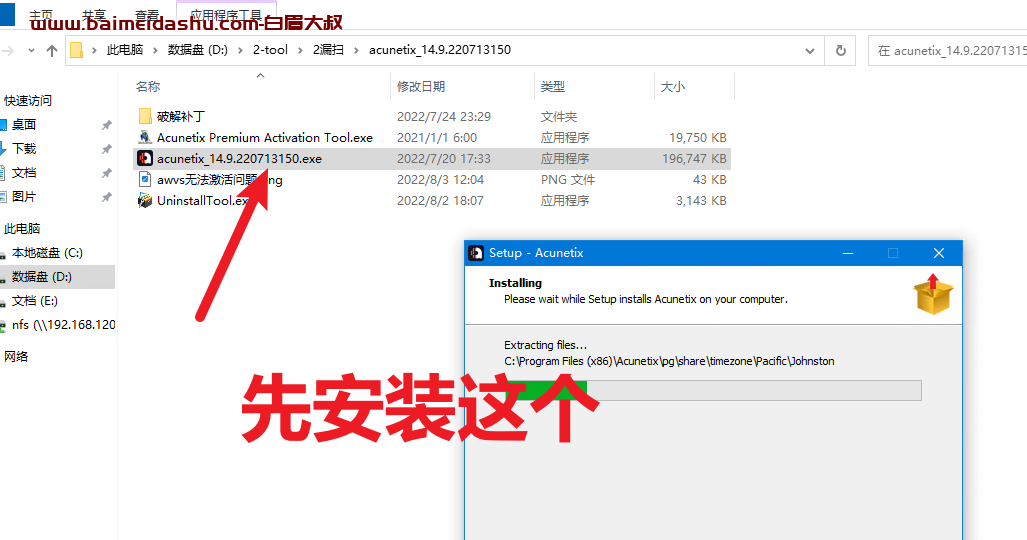Screen dimensions: 1027x540
Task: Select the awvs PNG file icon
Action: coord(145,180)
